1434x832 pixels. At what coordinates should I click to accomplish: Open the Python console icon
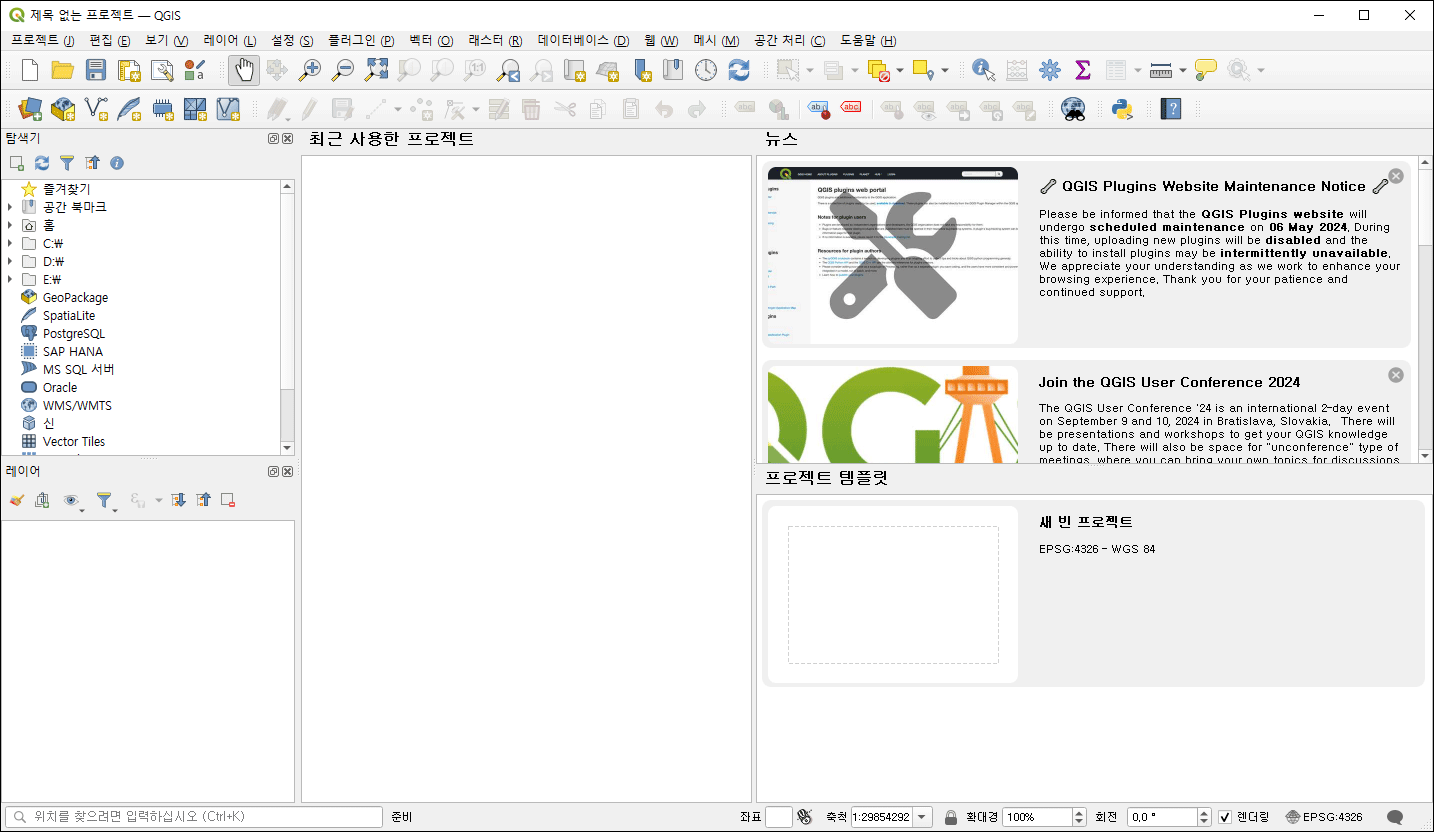(x=1122, y=108)
